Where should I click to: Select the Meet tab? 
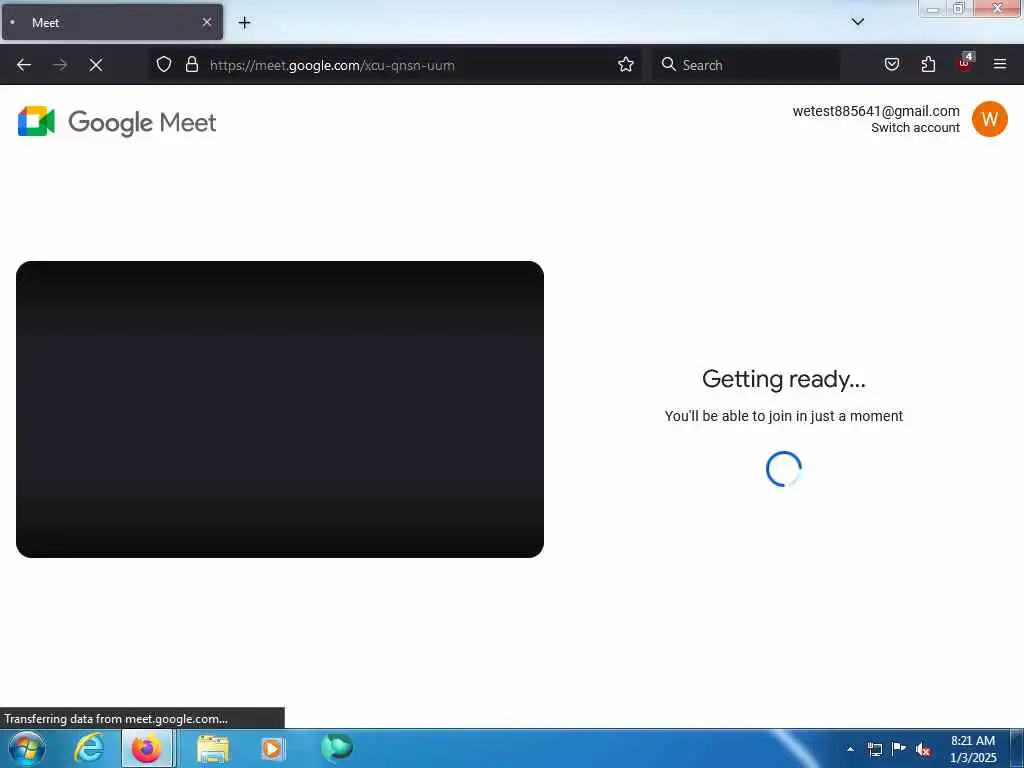(x=112, y=22)
